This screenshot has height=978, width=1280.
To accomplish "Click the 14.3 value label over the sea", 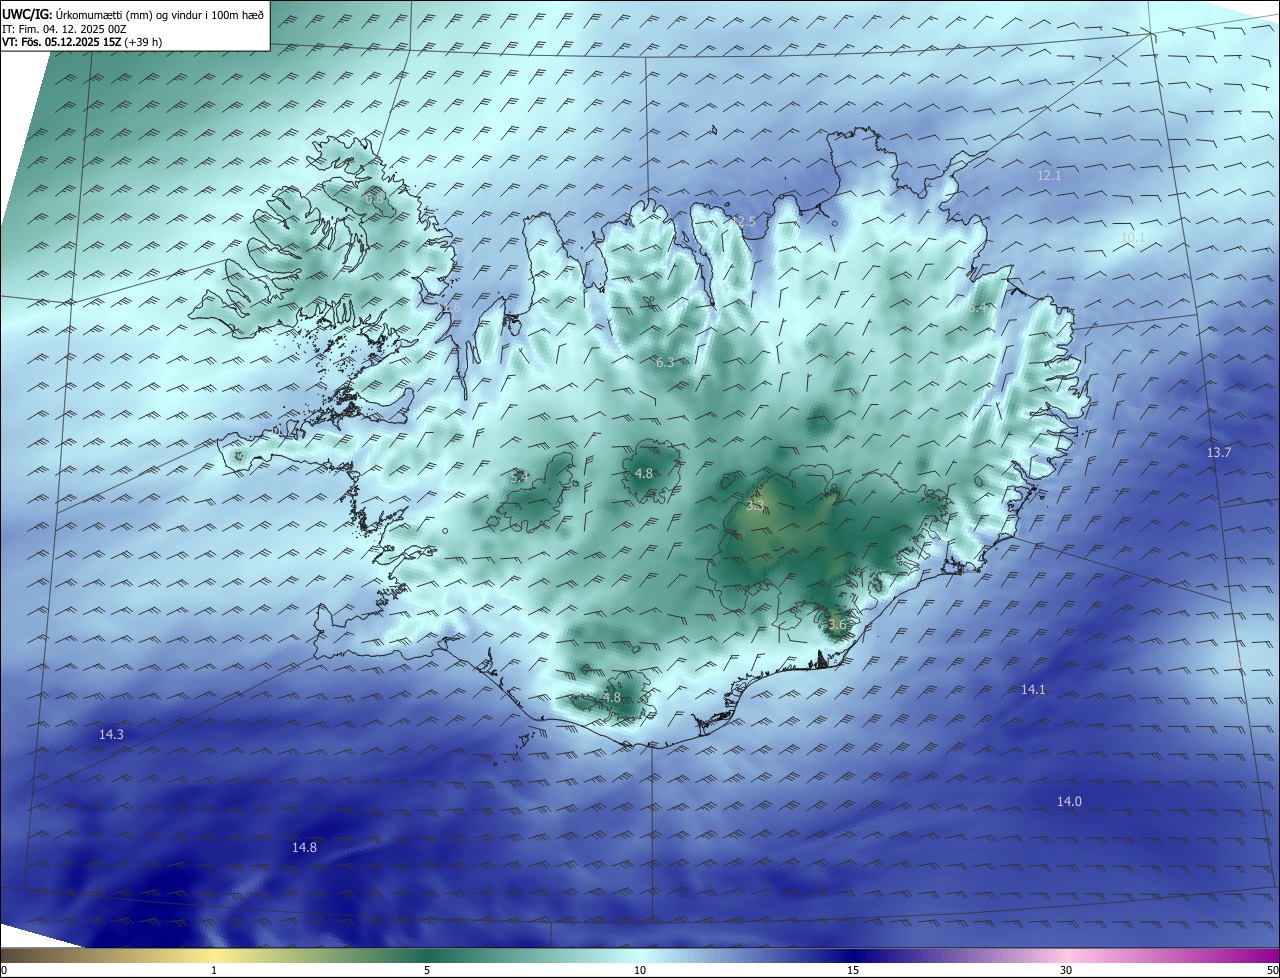I will [111, 734].
